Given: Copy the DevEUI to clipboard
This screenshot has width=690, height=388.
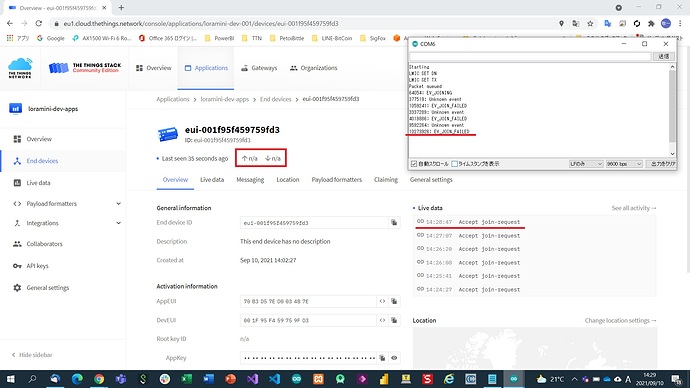Looking at the screenshot, I should click(x=394, y=320).
